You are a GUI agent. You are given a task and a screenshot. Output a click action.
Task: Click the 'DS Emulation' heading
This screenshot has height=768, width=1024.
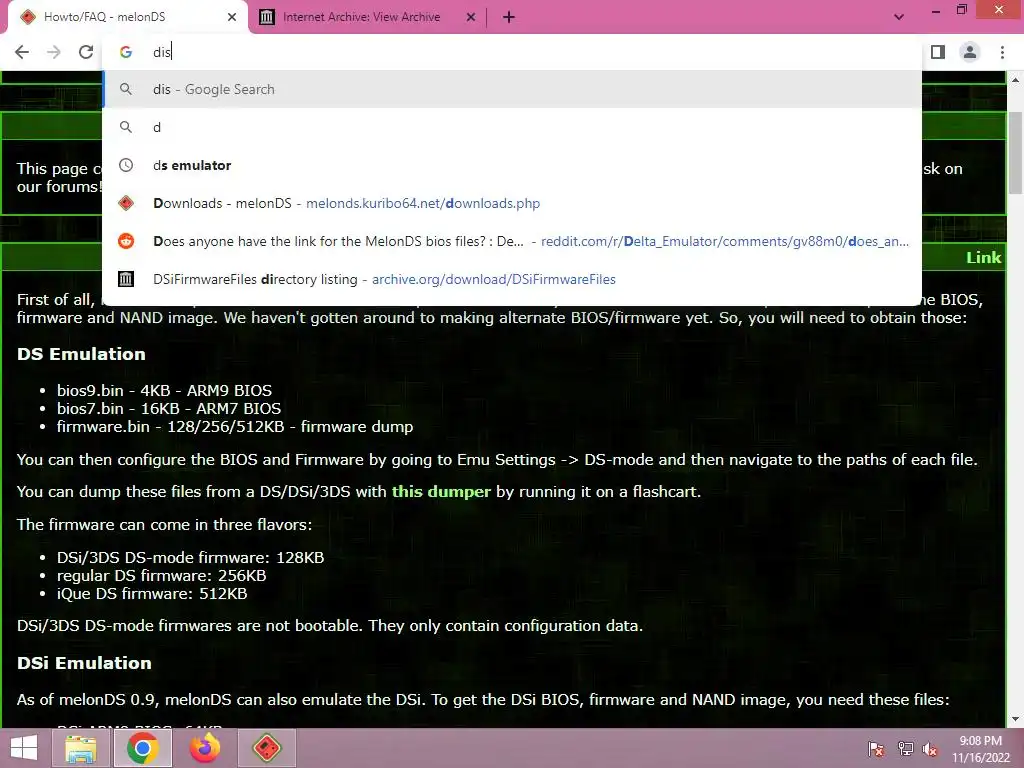(81, 355)
